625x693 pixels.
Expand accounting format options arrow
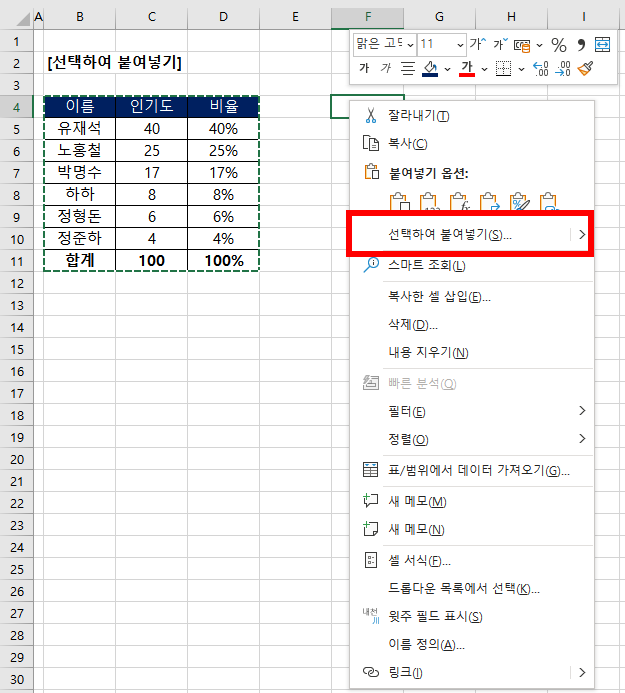click(x=539, y=45)
